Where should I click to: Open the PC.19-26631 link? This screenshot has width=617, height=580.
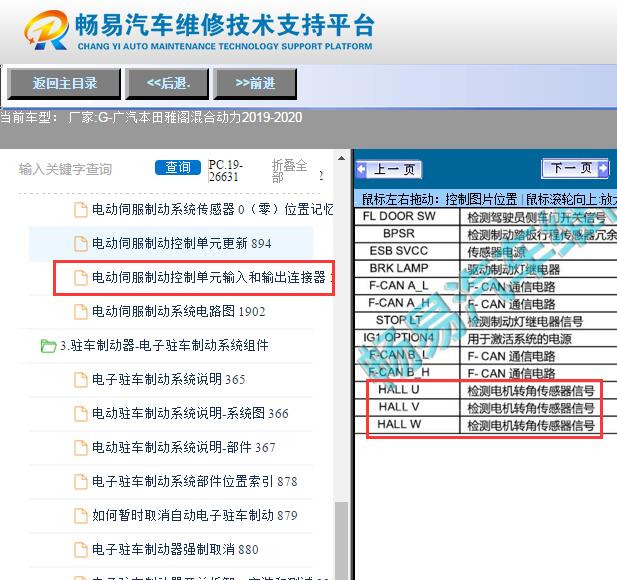pyautogui.click(x=225, y=170)
